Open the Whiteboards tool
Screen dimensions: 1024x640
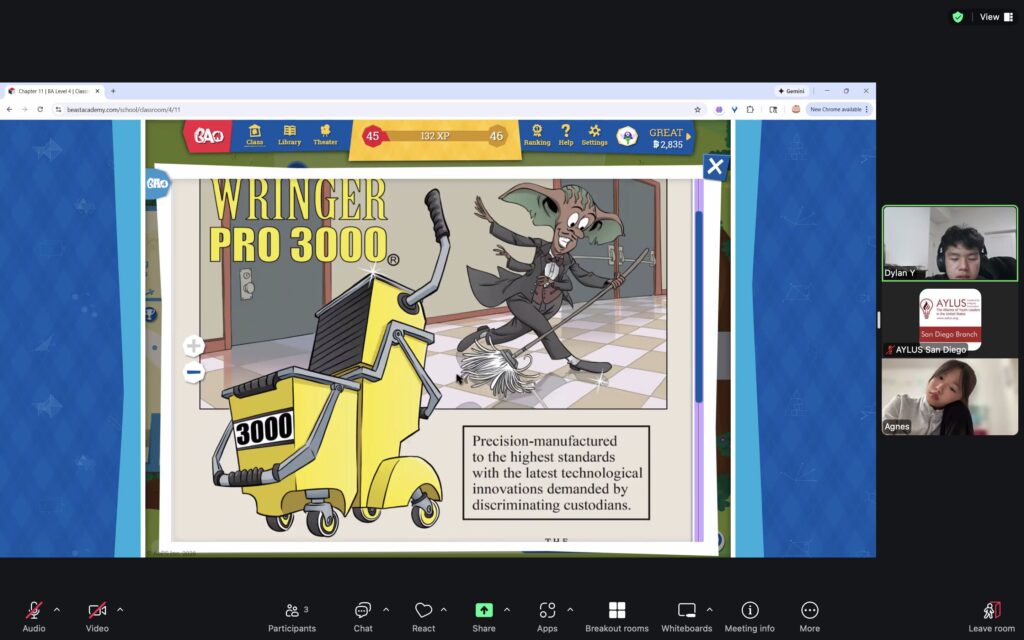tap(687, 611)
